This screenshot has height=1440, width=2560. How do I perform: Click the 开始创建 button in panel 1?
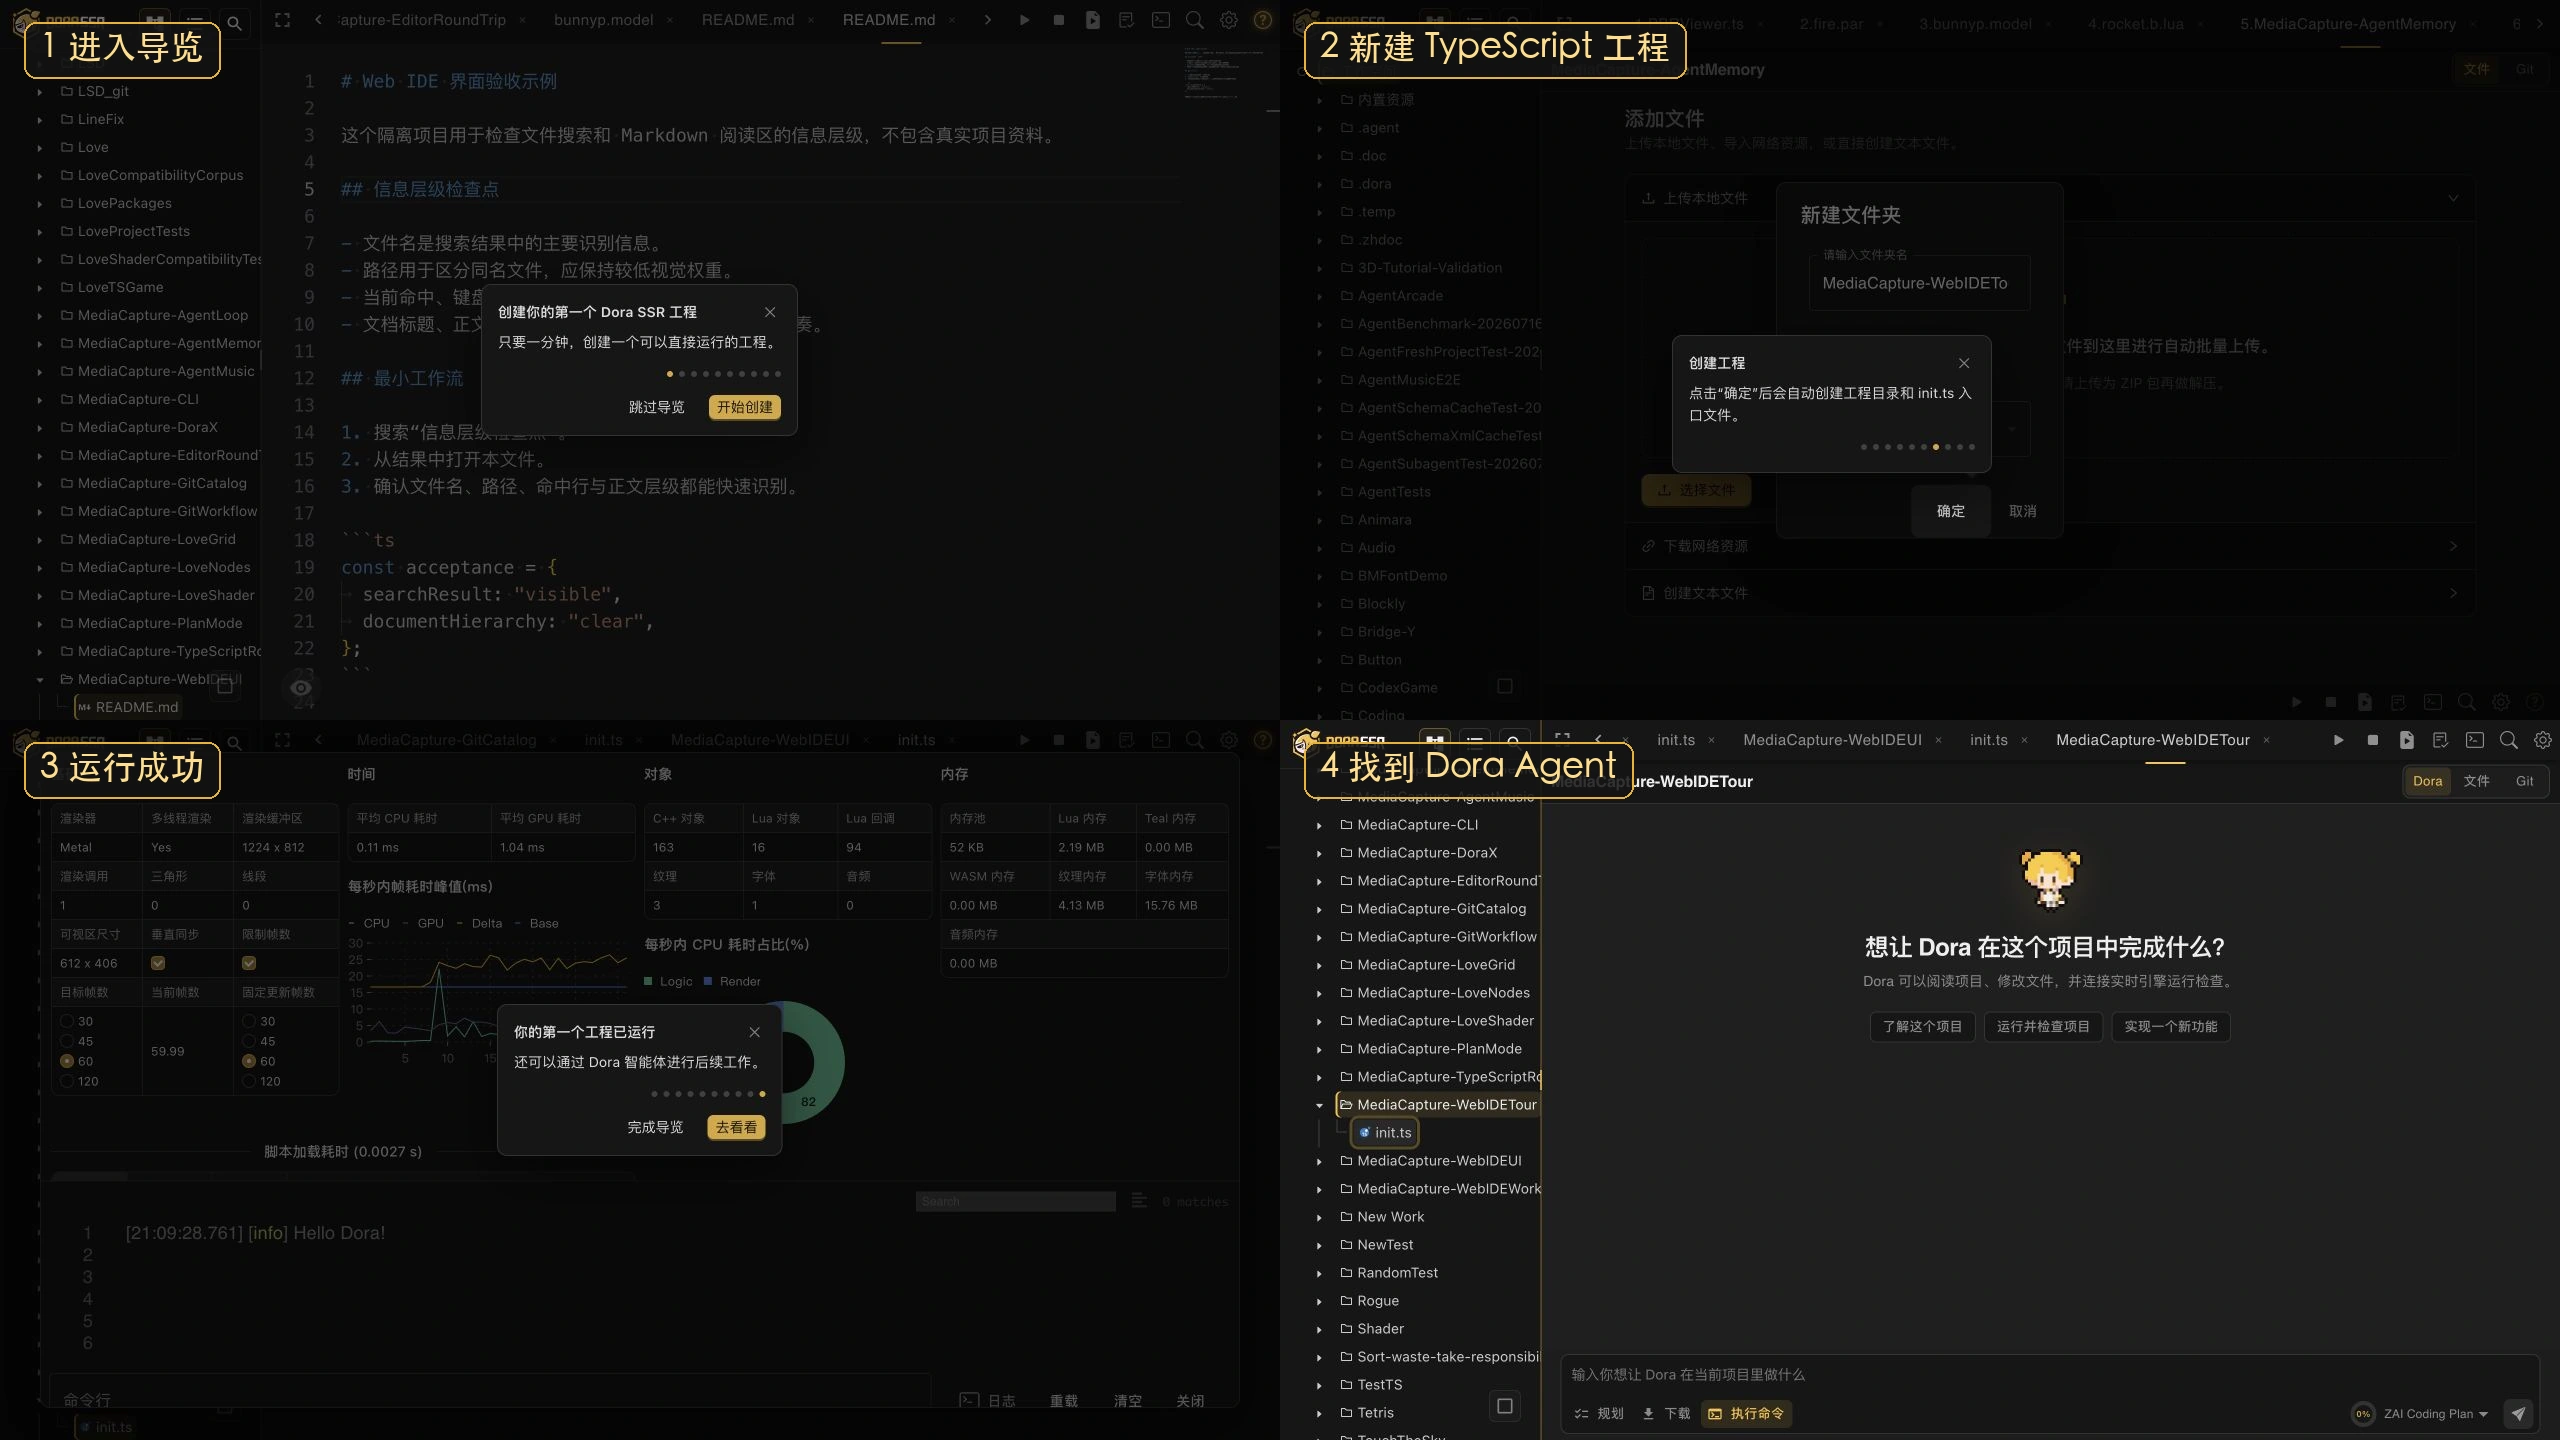745,407
